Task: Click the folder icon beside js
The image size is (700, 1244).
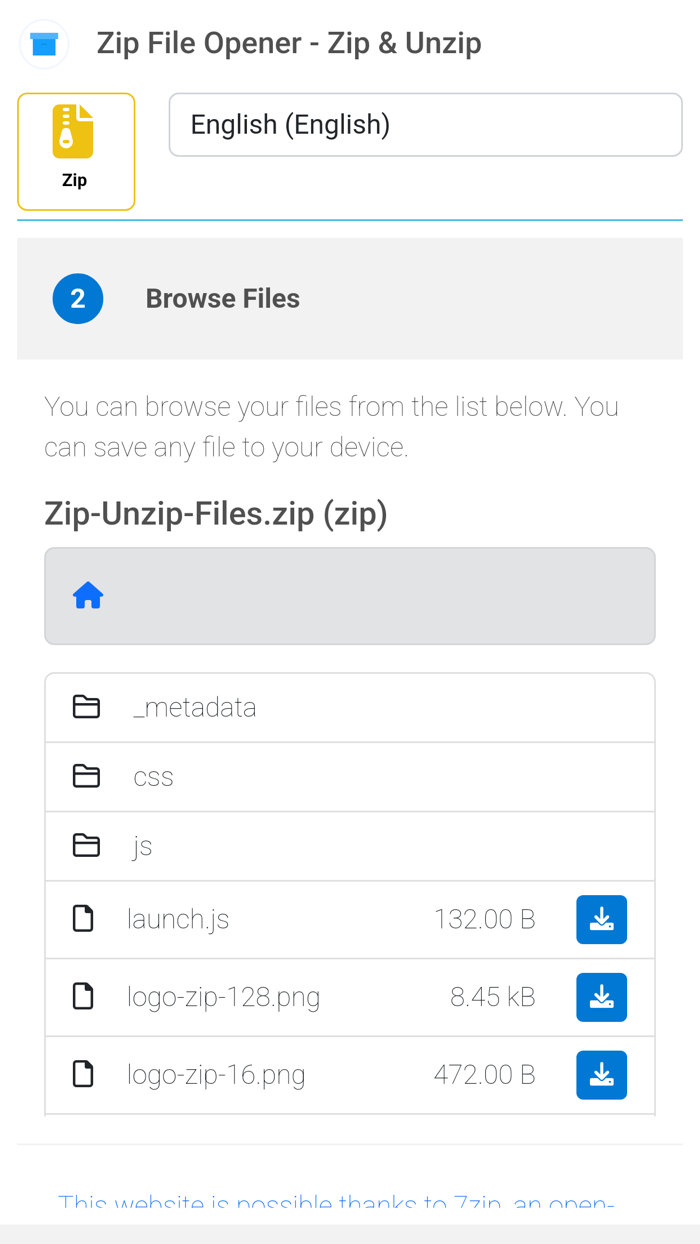Action: 86,845
